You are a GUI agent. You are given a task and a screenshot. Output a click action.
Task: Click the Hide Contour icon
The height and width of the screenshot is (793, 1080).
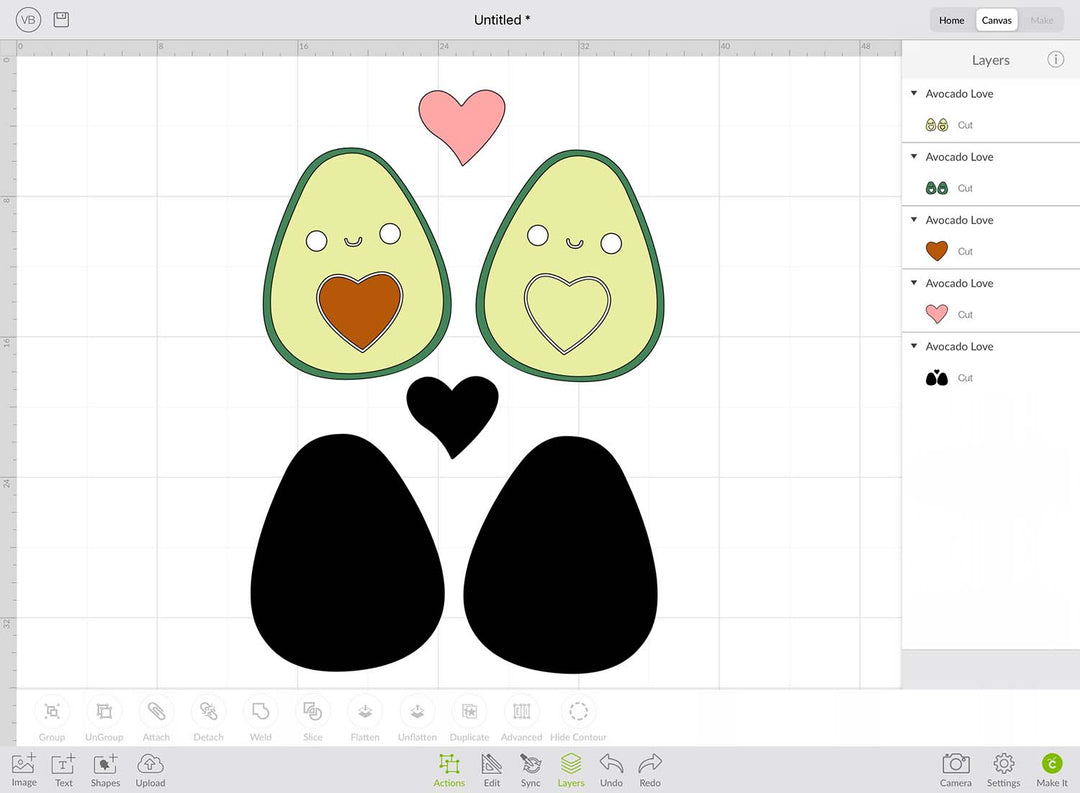(x=579, y=711)
